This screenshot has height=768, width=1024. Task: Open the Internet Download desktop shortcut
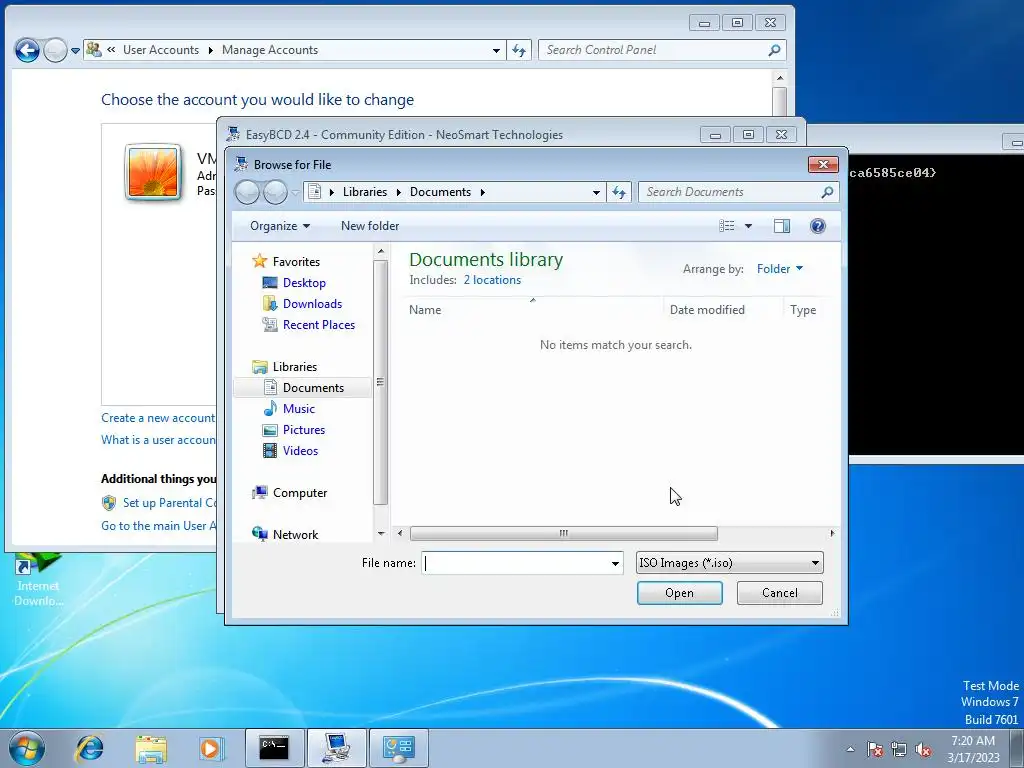click(x=38, y=580)
